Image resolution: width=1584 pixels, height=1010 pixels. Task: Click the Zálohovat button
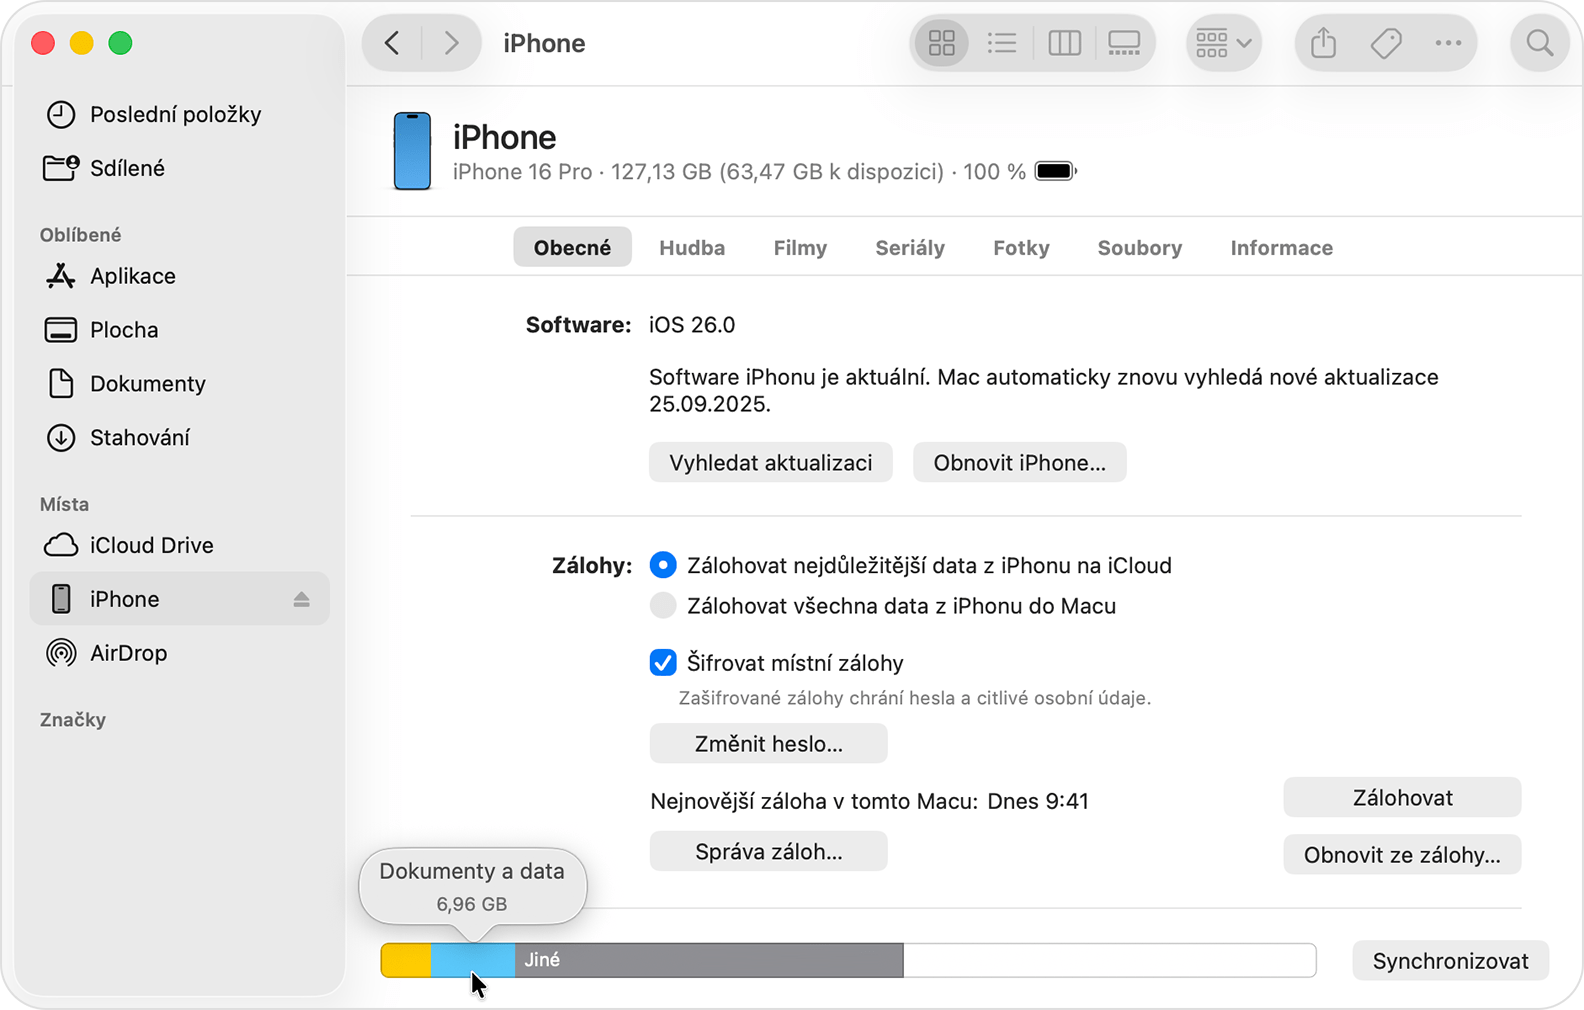pyautogui.click(x=1402, y=798)
